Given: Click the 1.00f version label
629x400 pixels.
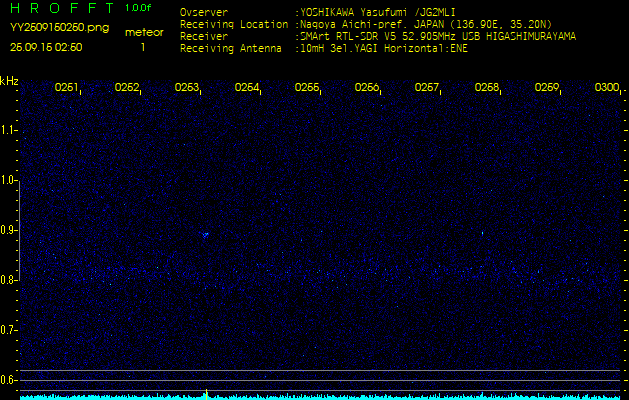Looking at the screenshot, I should point(139,8).
